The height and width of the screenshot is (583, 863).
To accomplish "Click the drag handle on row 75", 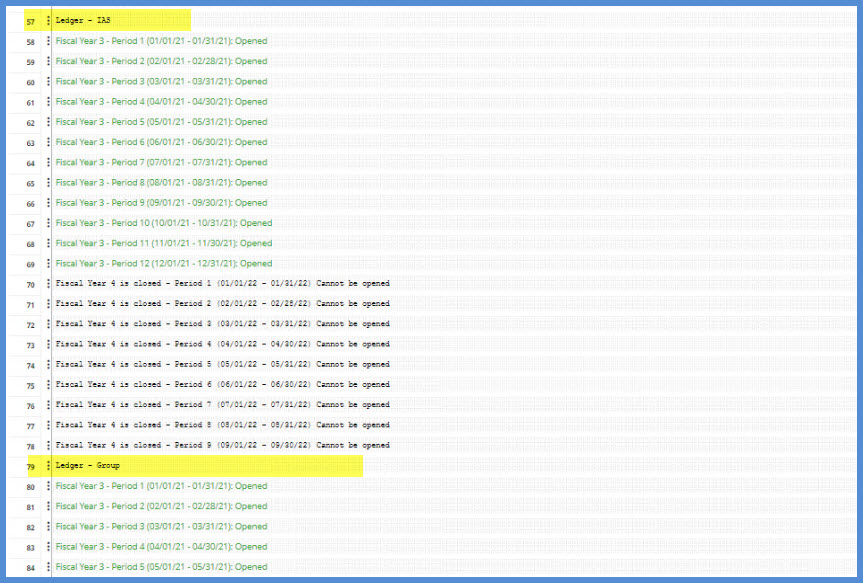I will 48,385.
